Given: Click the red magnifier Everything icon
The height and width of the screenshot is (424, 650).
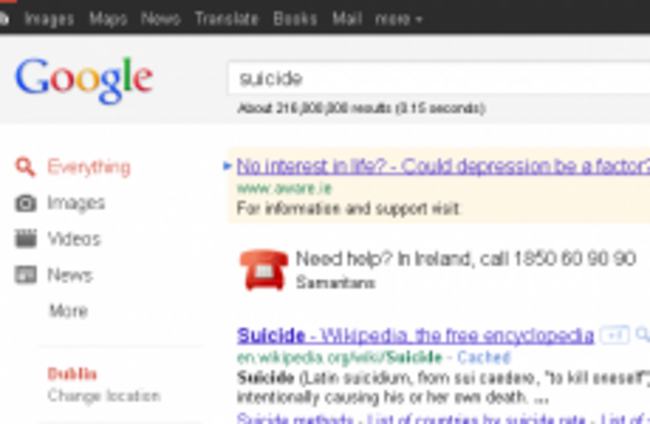Looking at the screenshot, I should 25,167.
